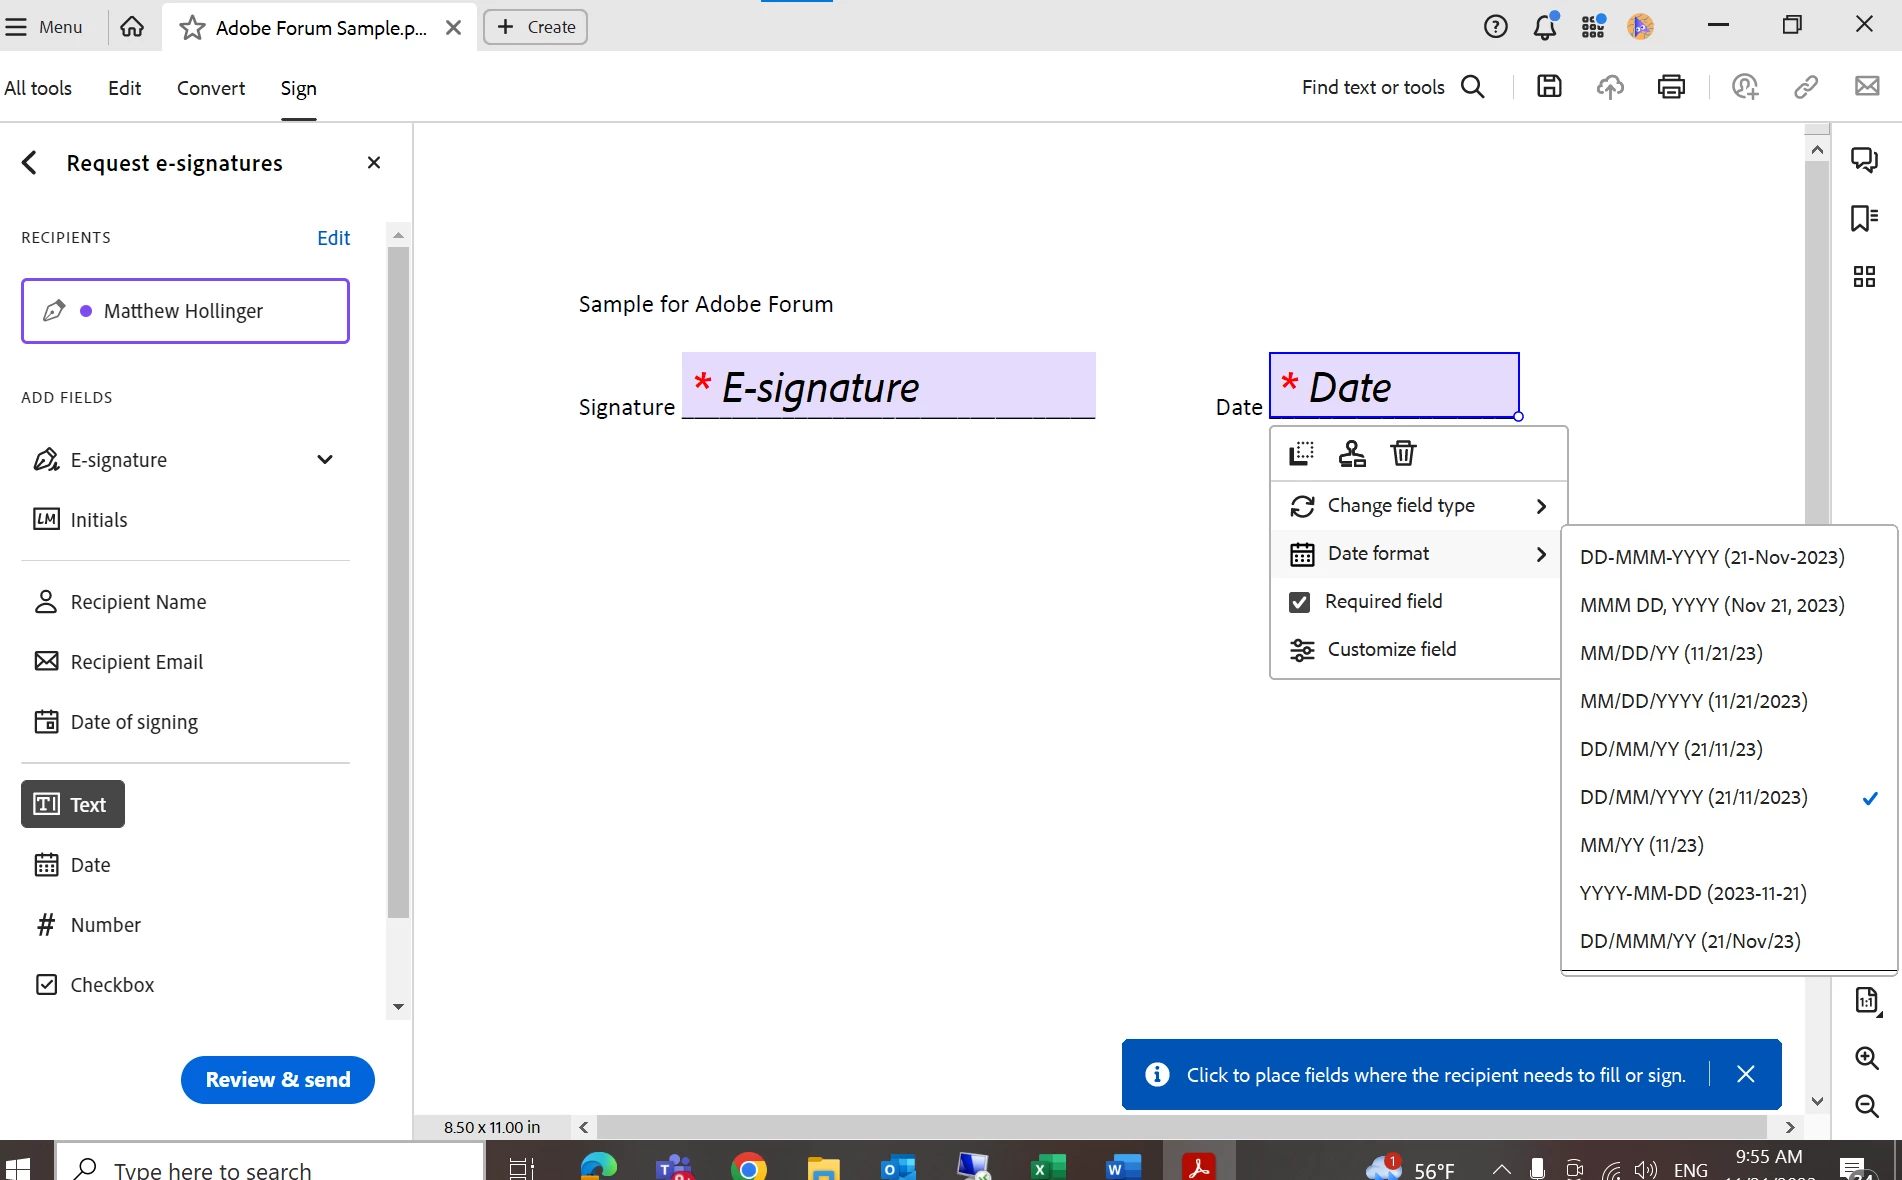Choose MM/DD/YYYY date format
The width and height of the screenshot is (1902, 1180).
[1729, 702]
